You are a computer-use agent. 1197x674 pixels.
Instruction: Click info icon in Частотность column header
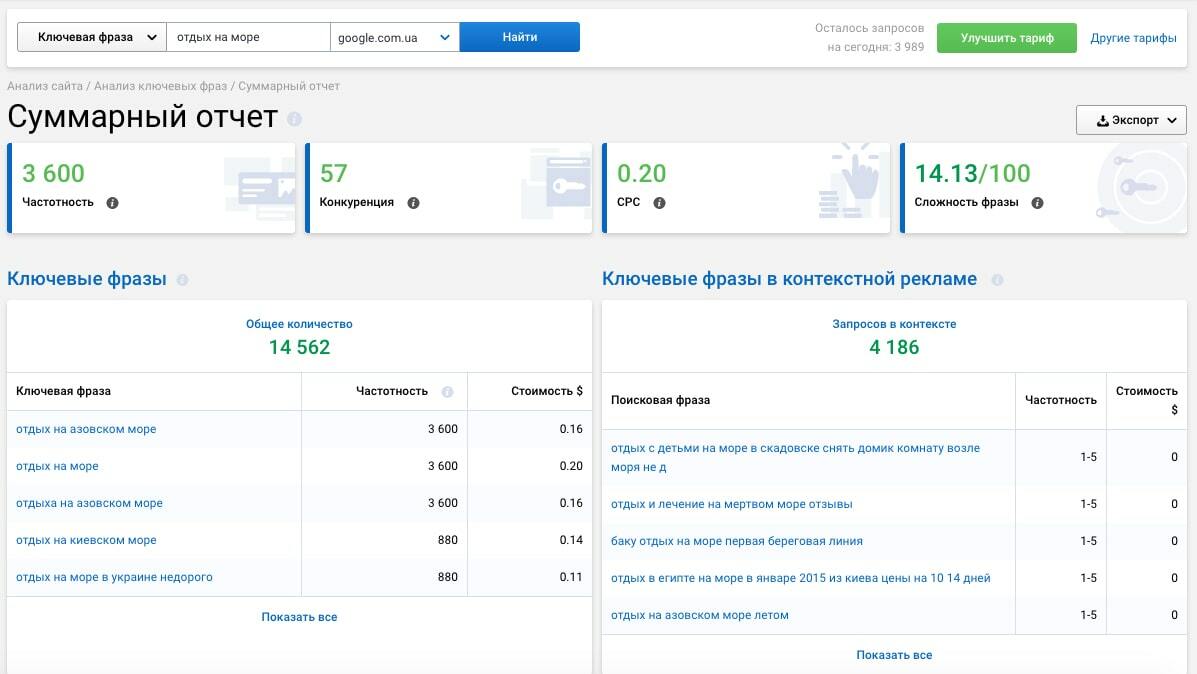pyautogui.click(x=447, y=392)
